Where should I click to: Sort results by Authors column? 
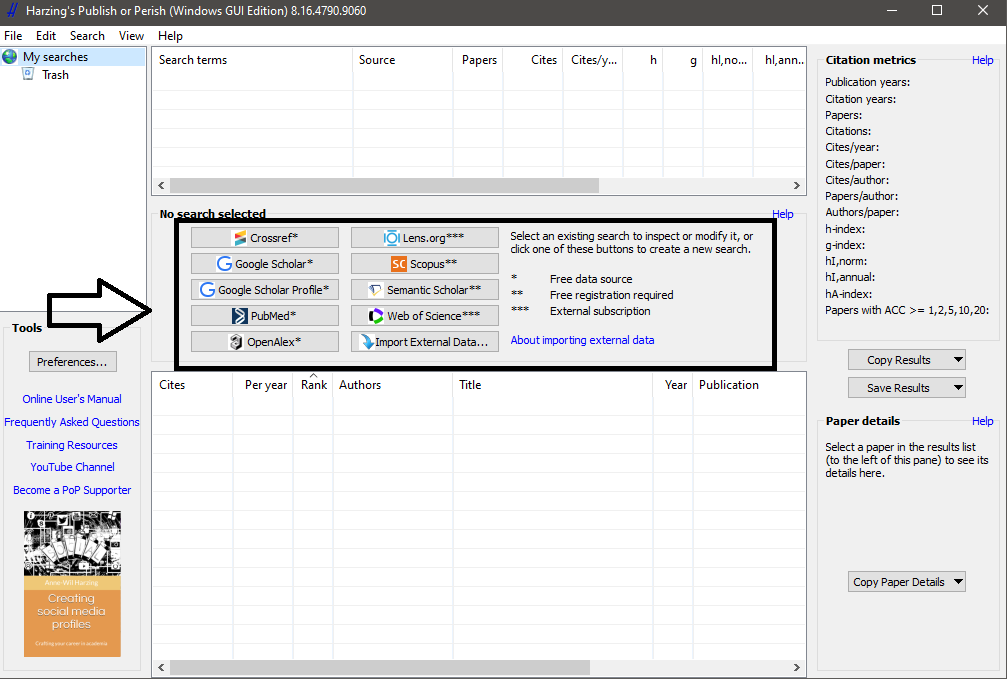tap(392, 385)
